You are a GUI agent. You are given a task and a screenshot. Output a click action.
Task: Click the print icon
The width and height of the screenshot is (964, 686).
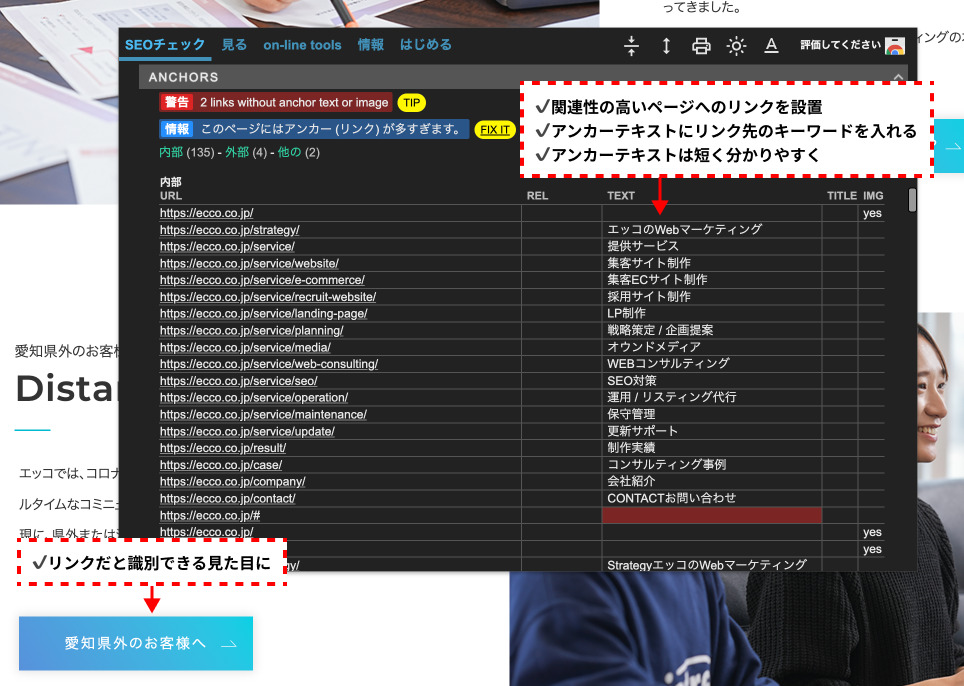point(701,46)
